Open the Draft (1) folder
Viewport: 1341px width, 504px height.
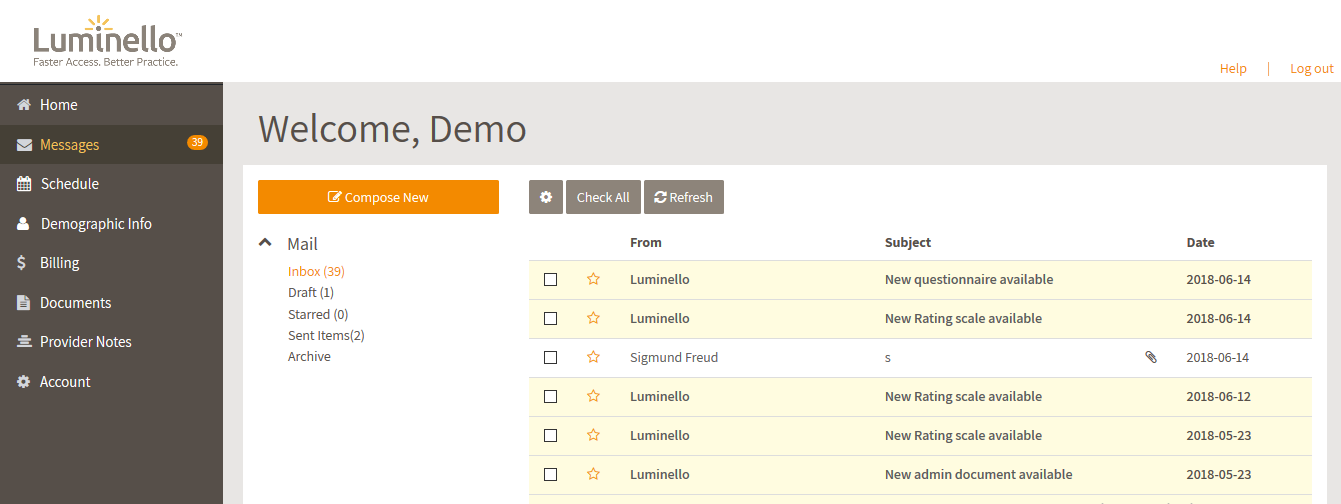pyautogui.click(x=311, y=292)
